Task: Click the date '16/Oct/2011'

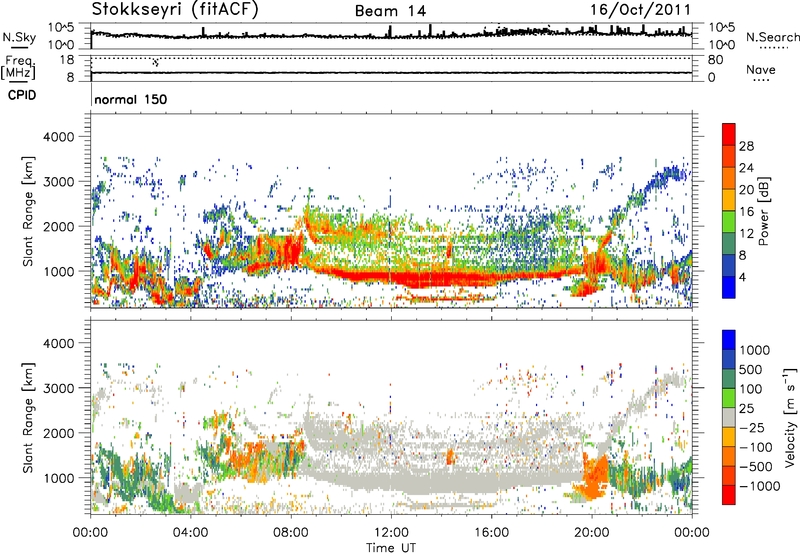Action: point(641,10)
